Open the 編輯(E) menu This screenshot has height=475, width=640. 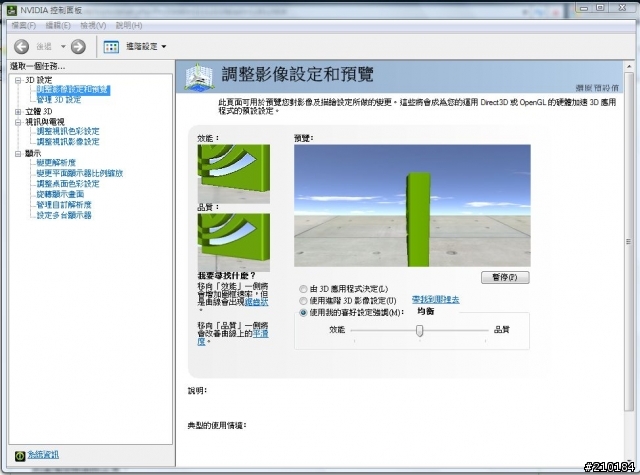(58, 26)
